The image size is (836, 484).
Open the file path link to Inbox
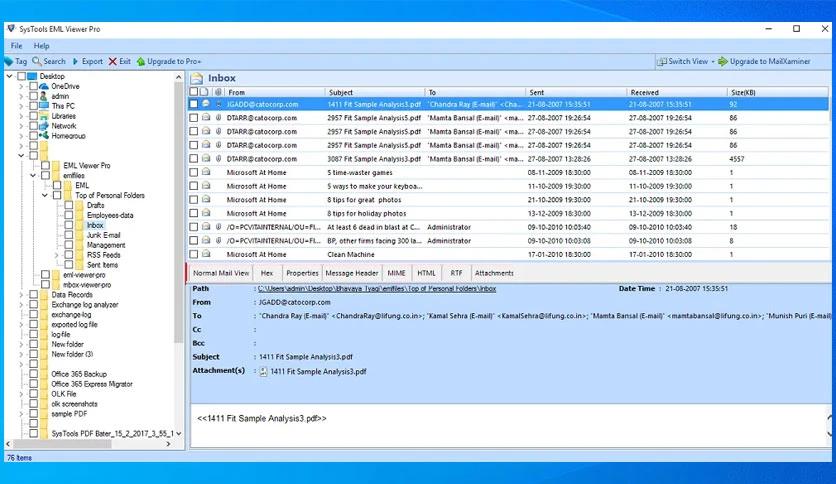[376, 288]
